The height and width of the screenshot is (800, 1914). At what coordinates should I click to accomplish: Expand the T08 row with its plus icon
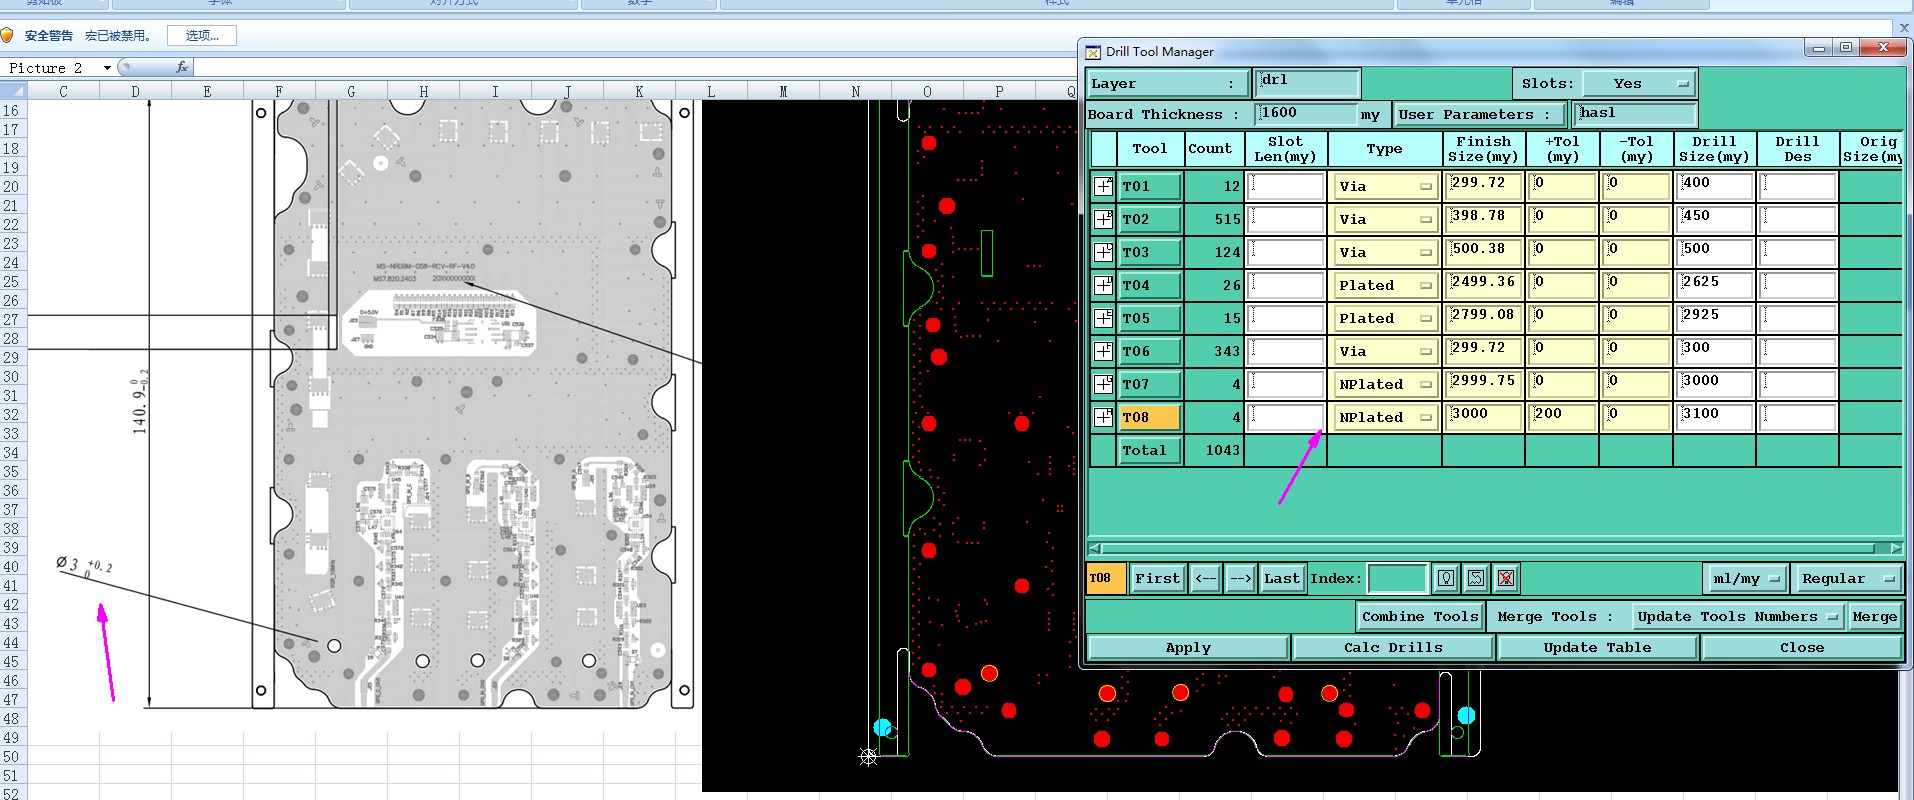tap(1103, 417)
